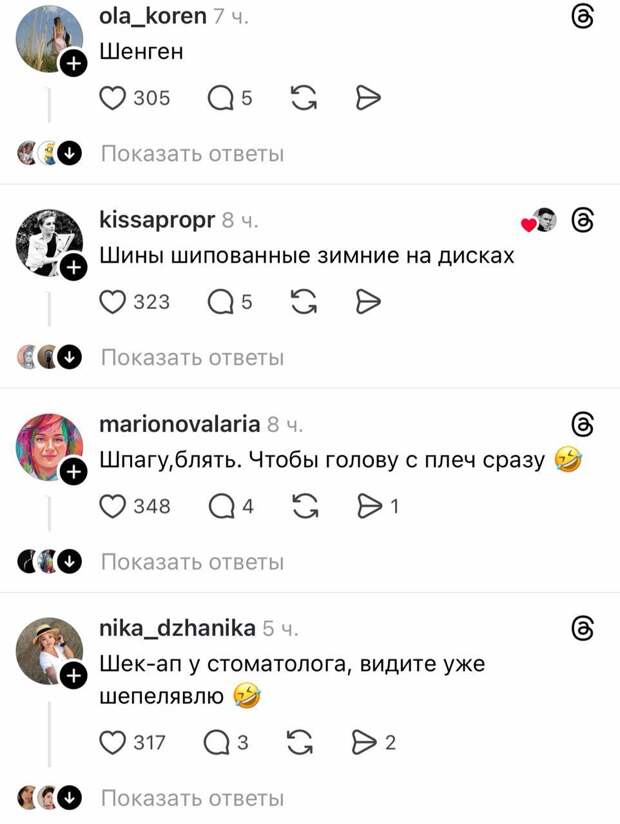Follow ola_koren via avatar plus badge

click(x=74, y=64)
